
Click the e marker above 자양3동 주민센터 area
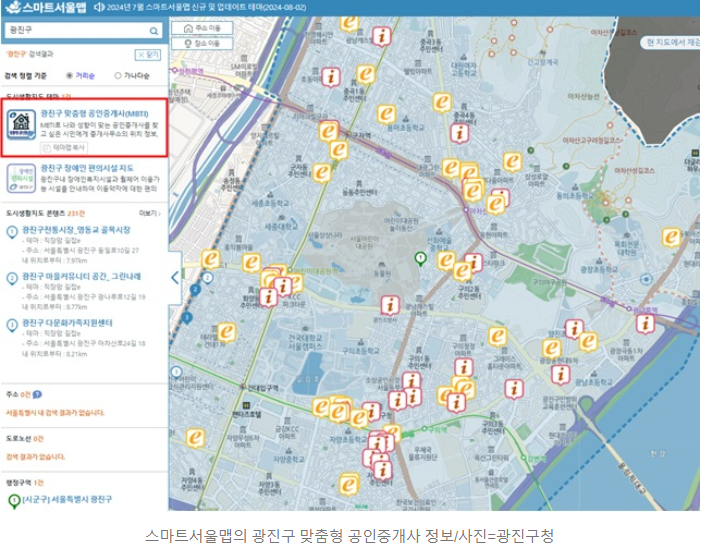point(349,485)
